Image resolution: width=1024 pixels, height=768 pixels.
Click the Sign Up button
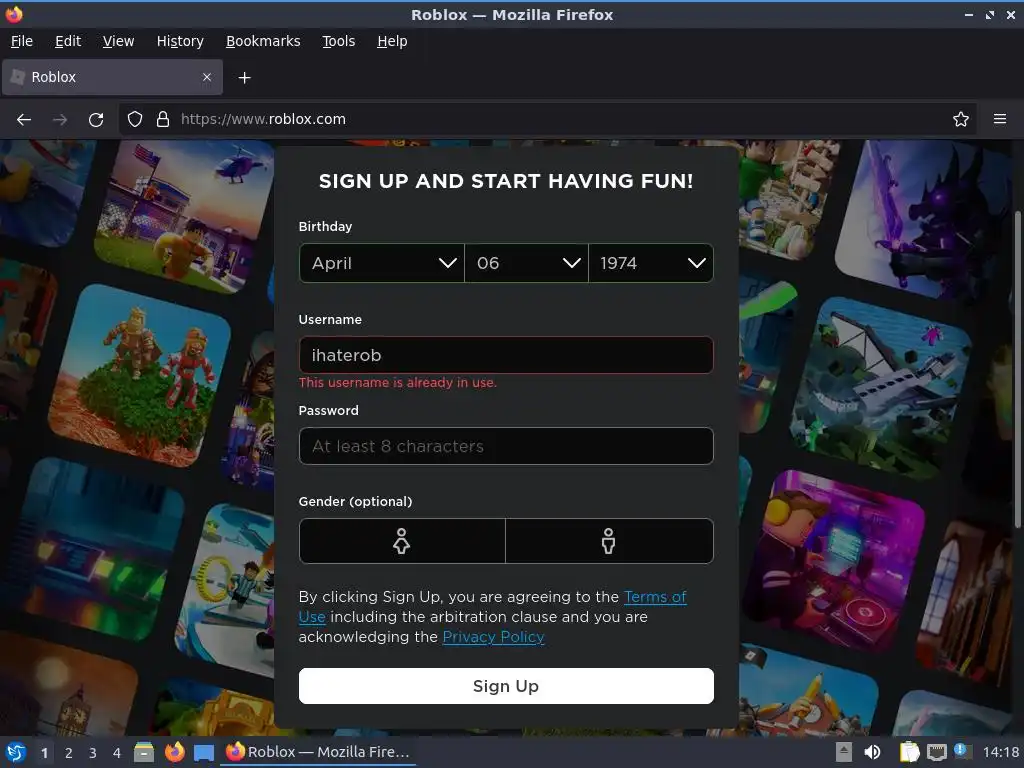(506, 686)
